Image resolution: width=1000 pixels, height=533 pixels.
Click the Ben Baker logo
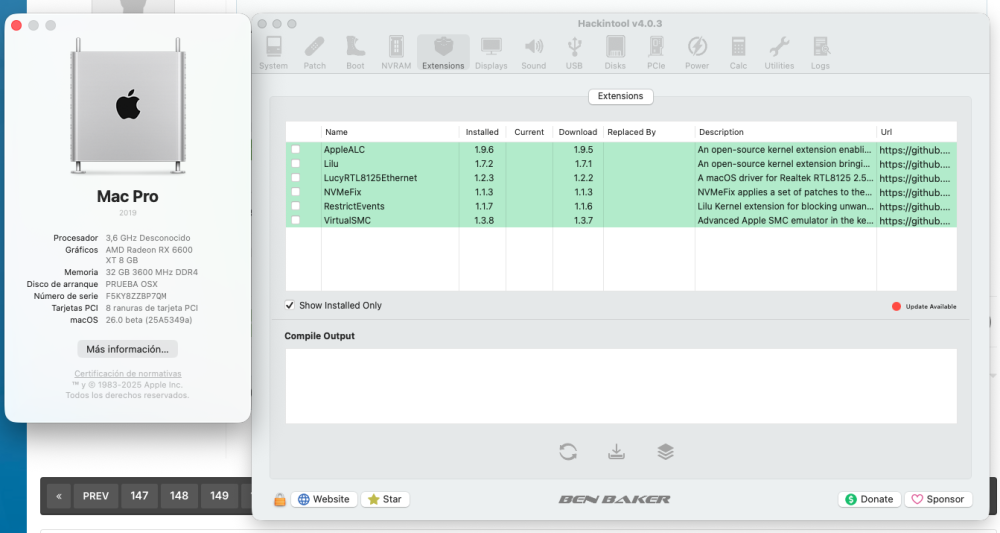[x=615, y=499]
